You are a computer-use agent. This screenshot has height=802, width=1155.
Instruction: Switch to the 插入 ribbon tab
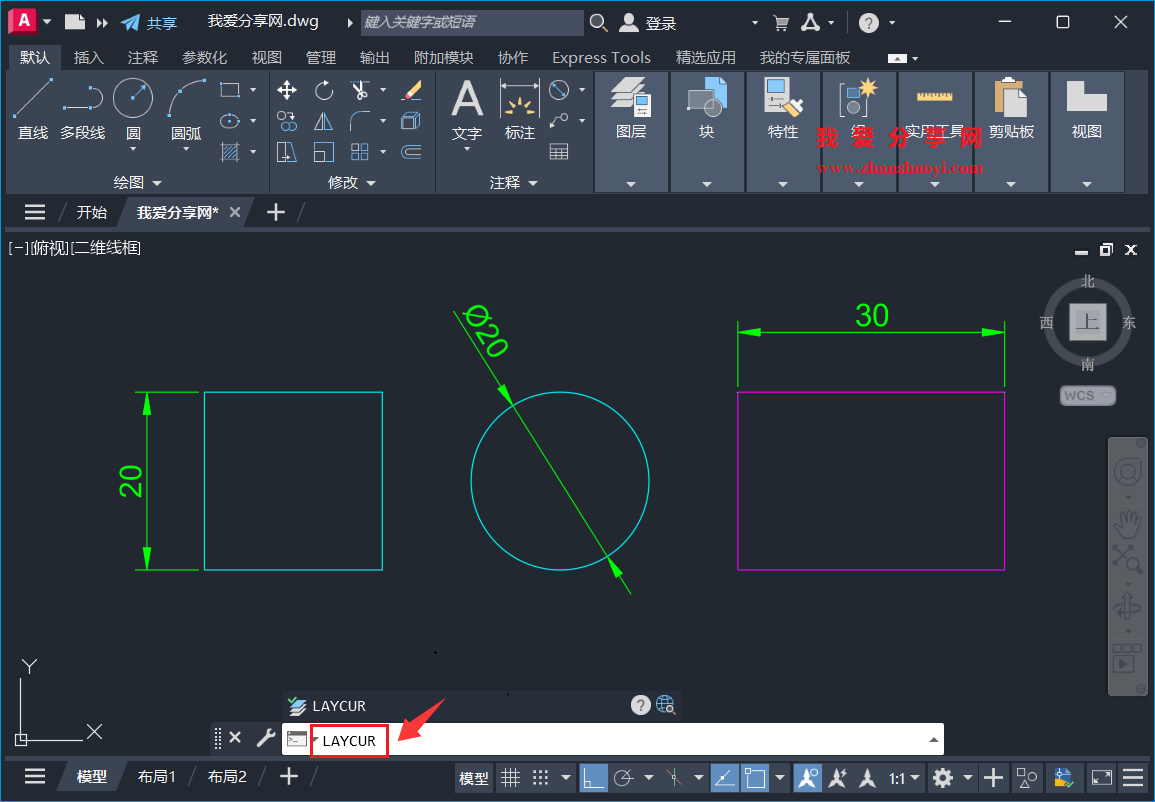click(89, 57)
